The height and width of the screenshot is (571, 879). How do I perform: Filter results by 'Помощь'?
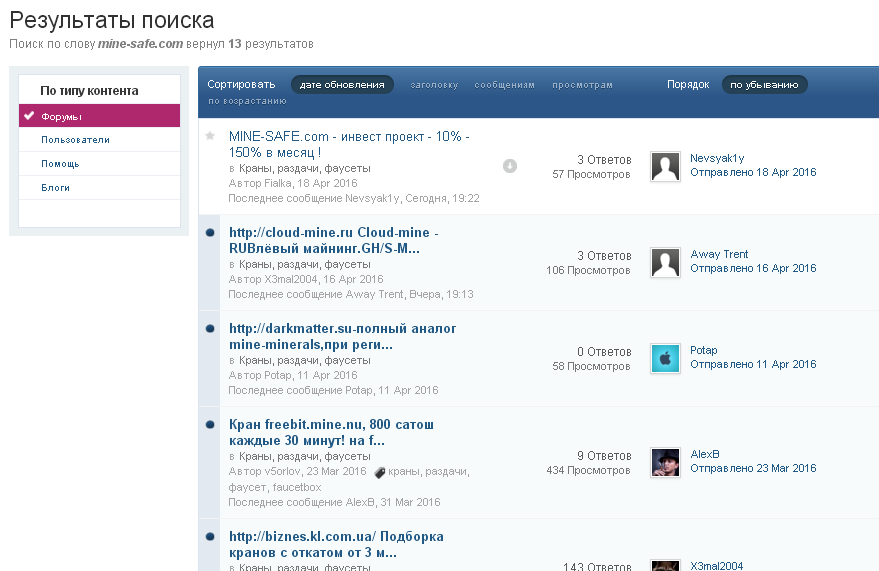(60, 164)
